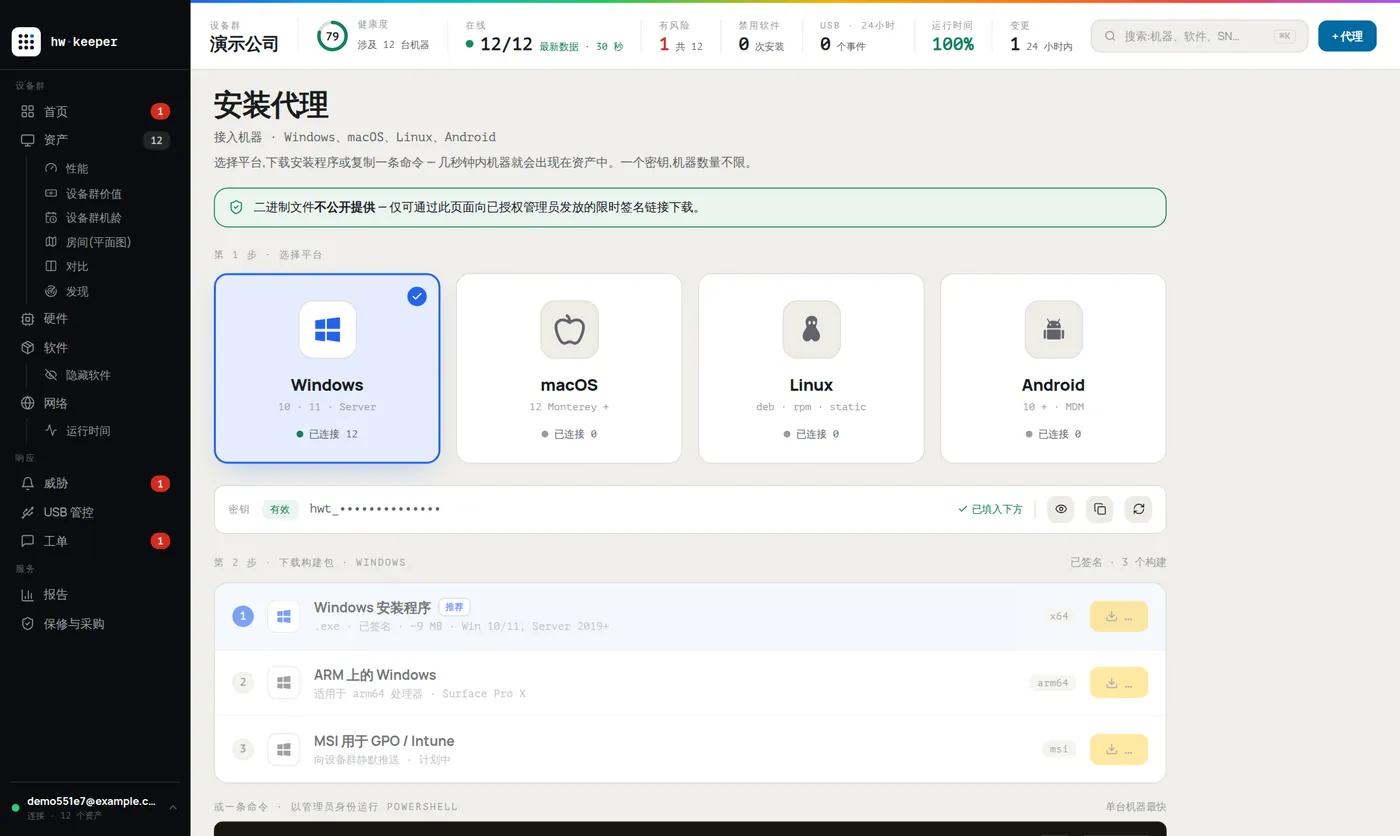Viewport: 1400px width, 836px height.
Task: Click the USB 管控 plug icon
Action: [28, 512]
